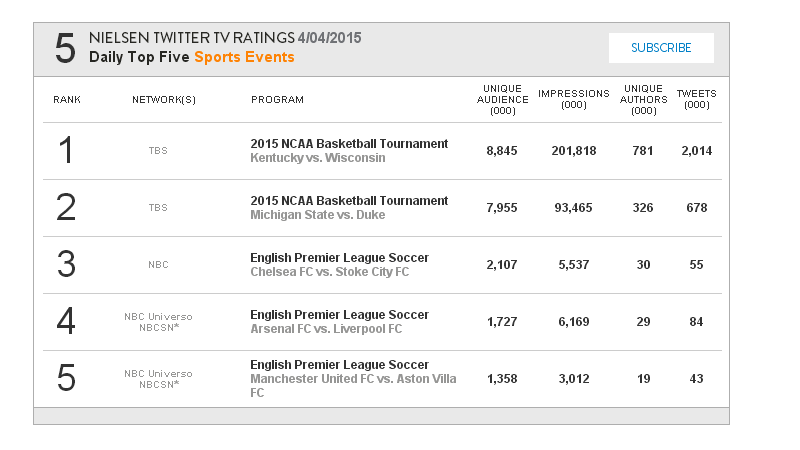Viewport: 800px width, 450px height.
Task: Click the large number 5 header badge
Action: 65,48
